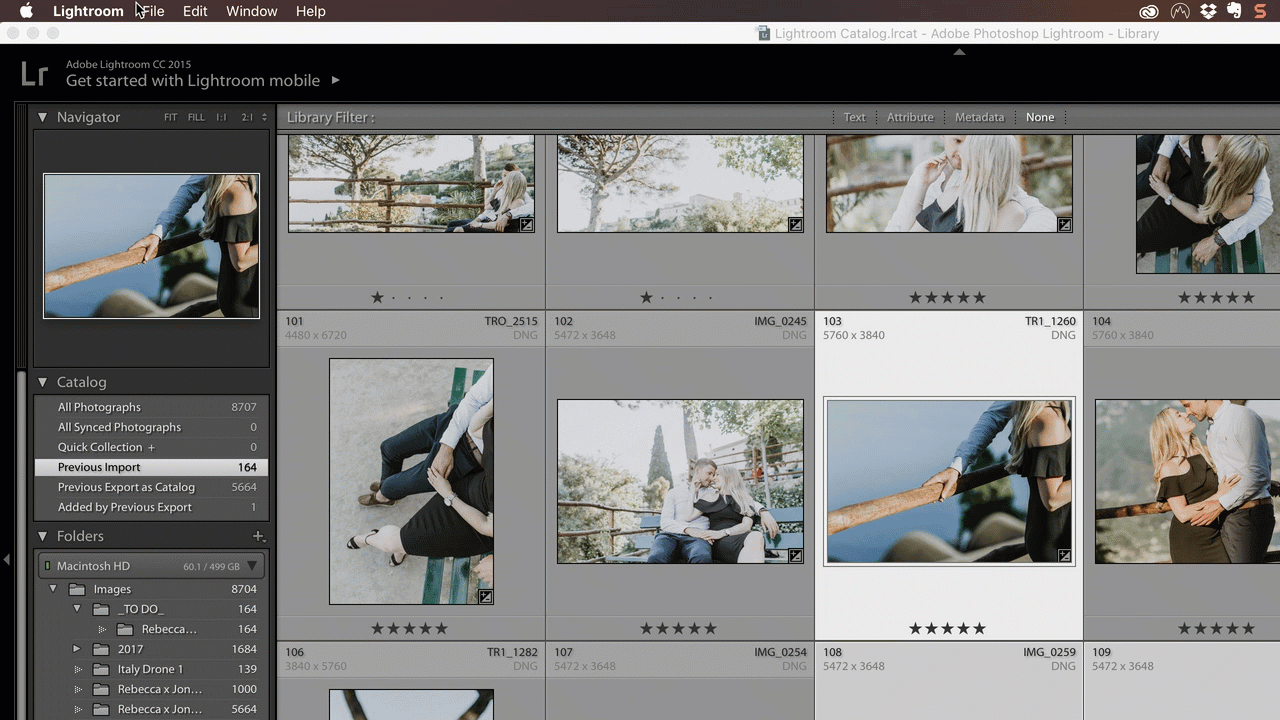Open the Lightroom application menu
Image resolution: width=1280 pixels, height=720 pixels.
coord(88,11)
